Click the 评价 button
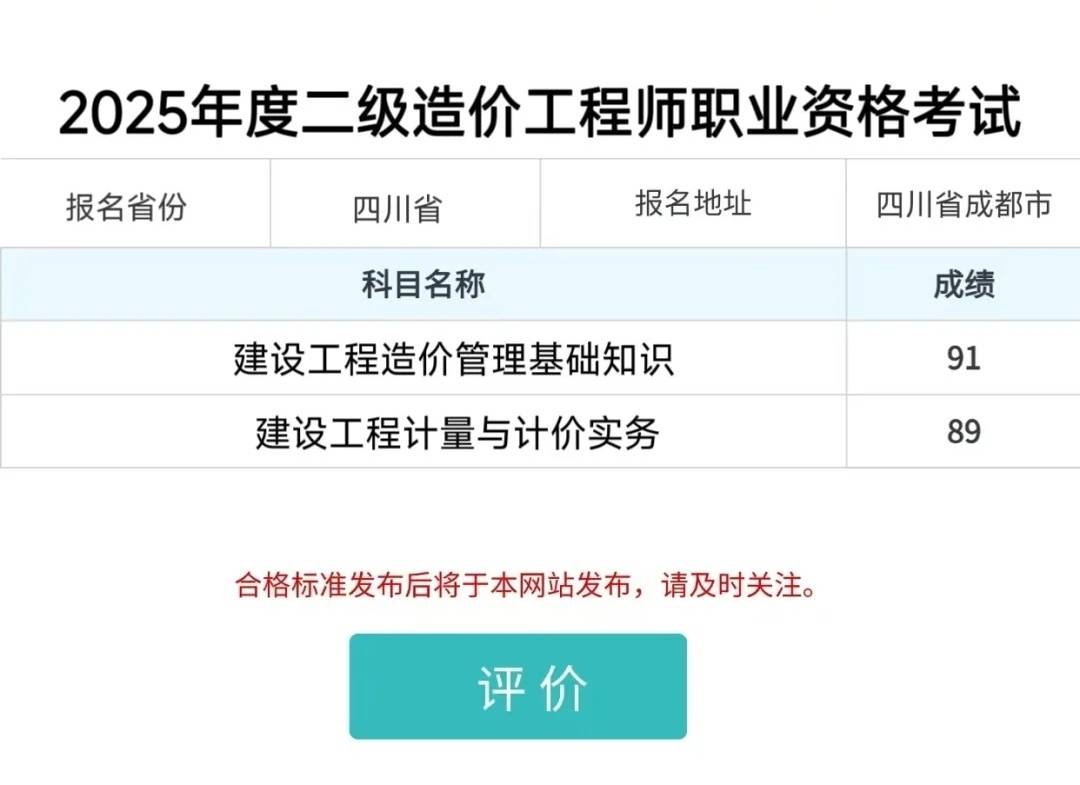 [x=520, y=686]
